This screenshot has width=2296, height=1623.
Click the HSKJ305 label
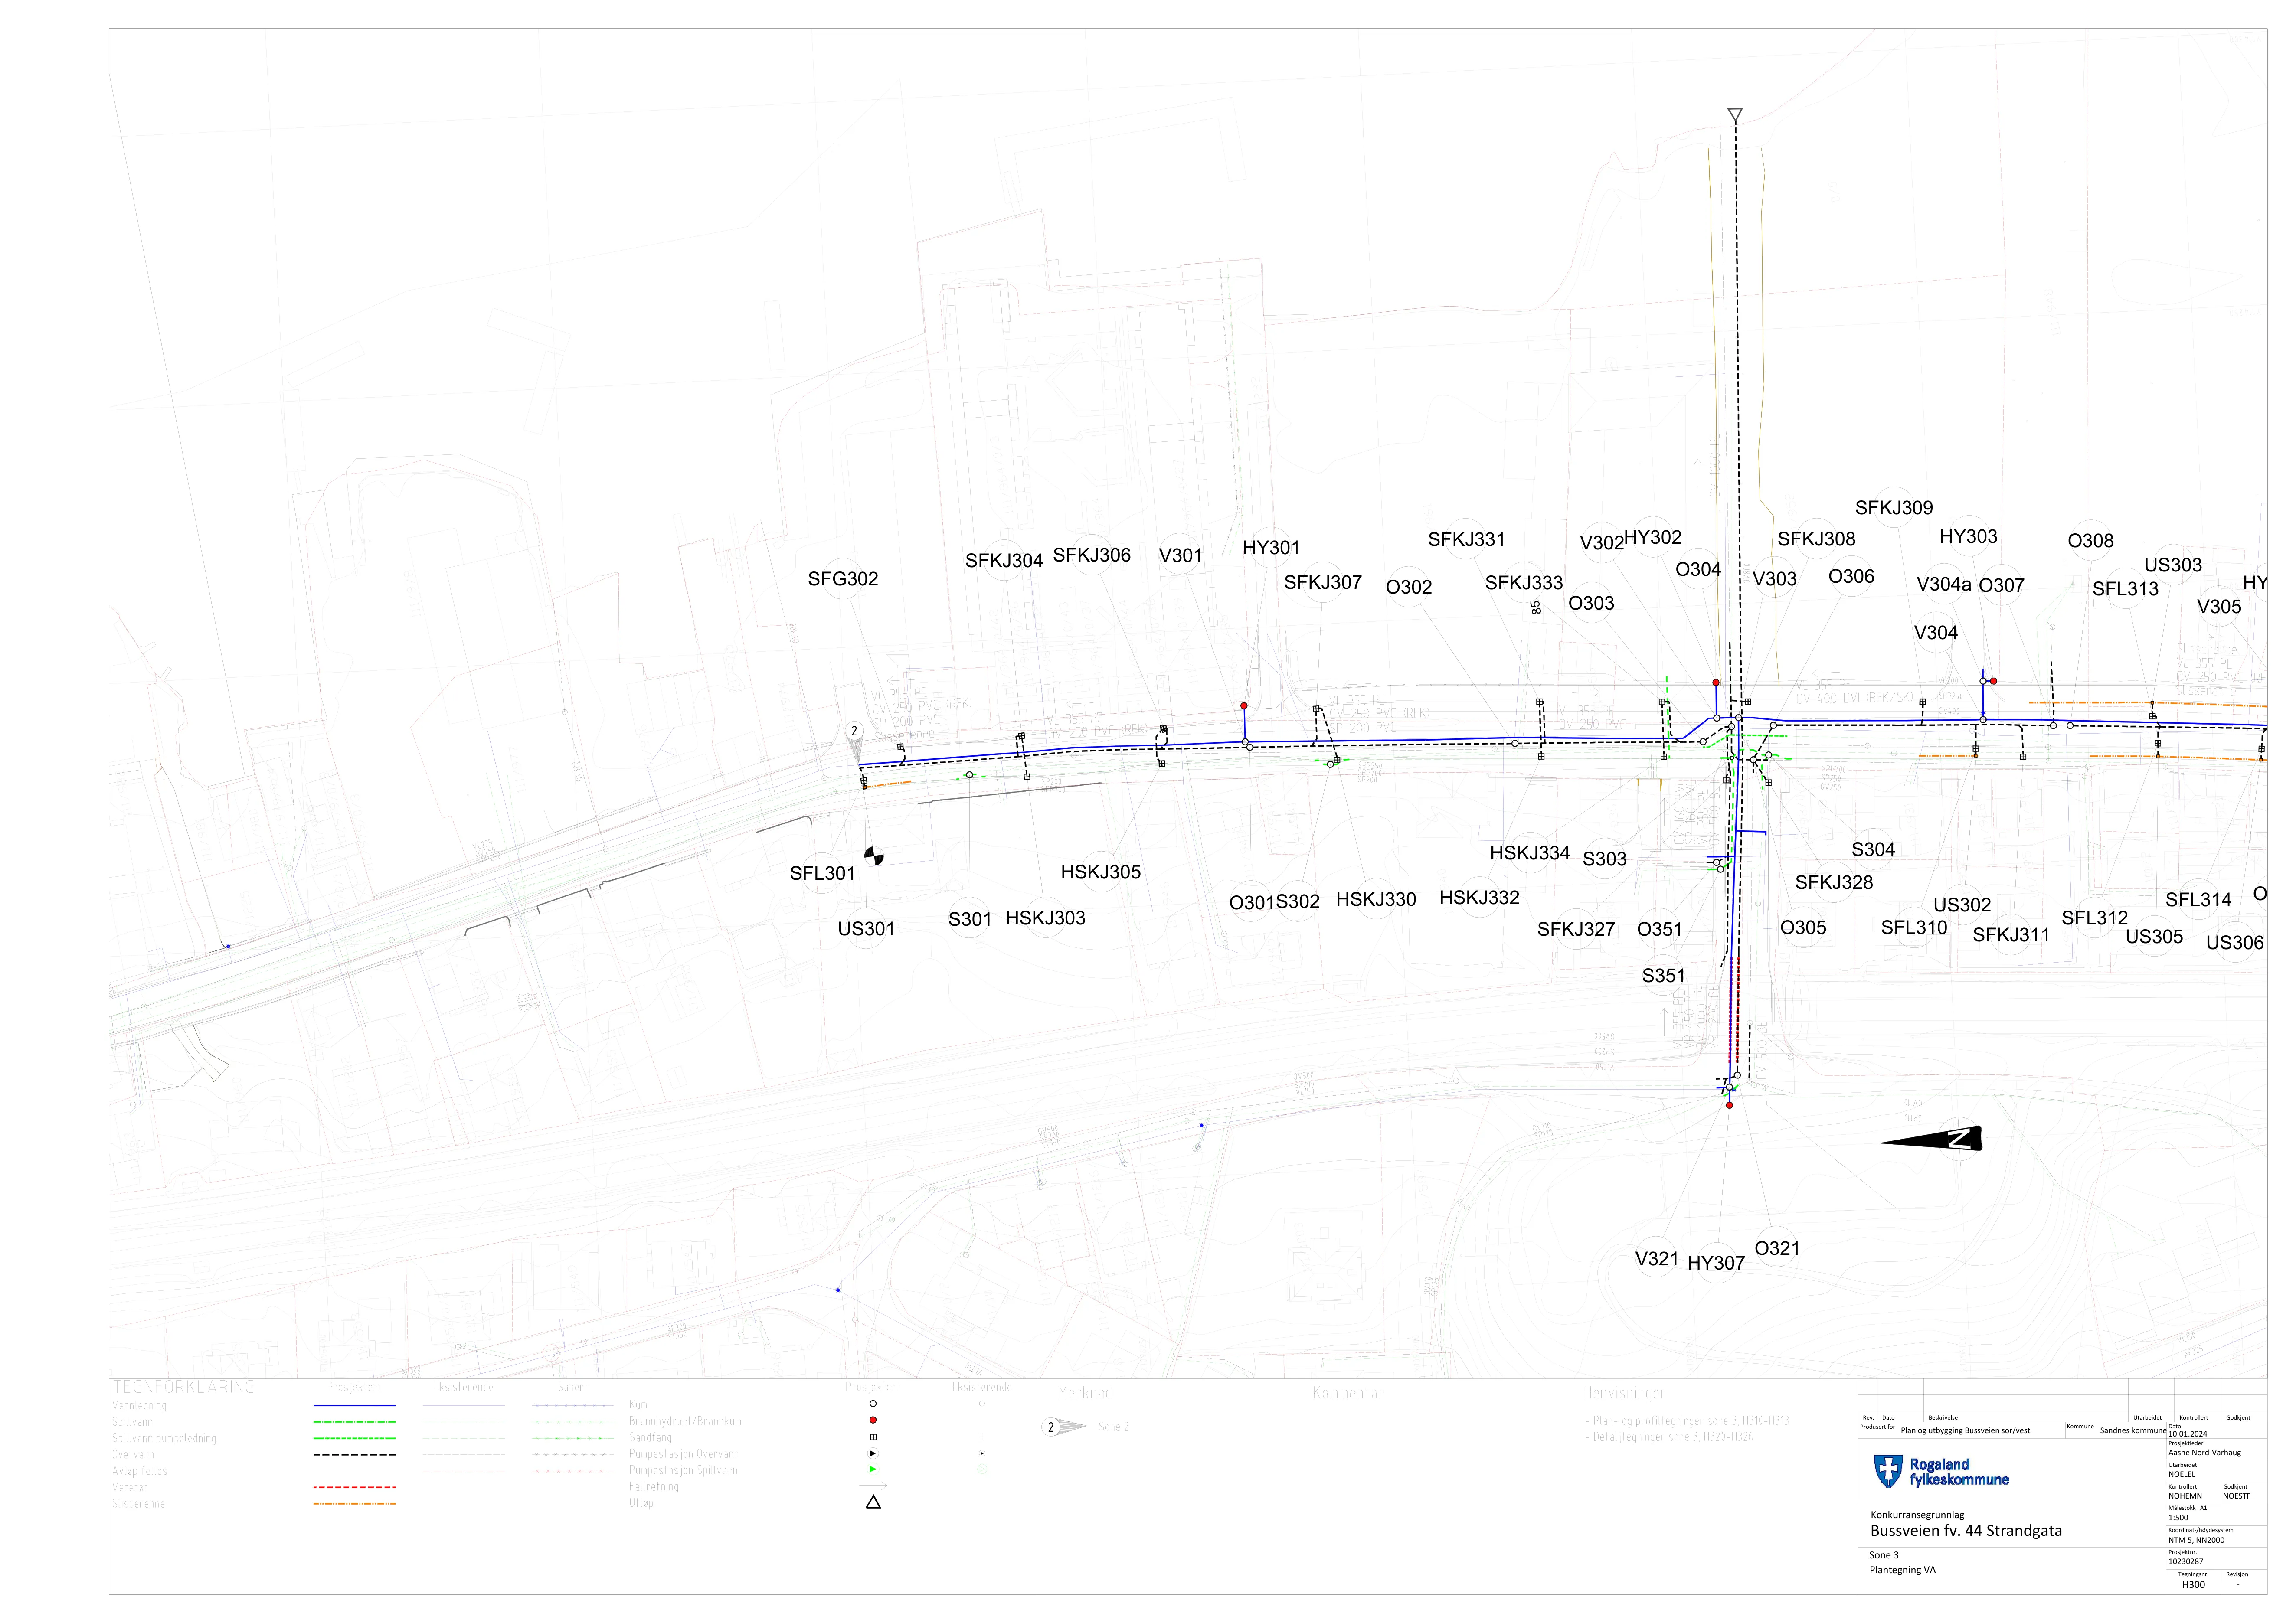click(1101, 872)
